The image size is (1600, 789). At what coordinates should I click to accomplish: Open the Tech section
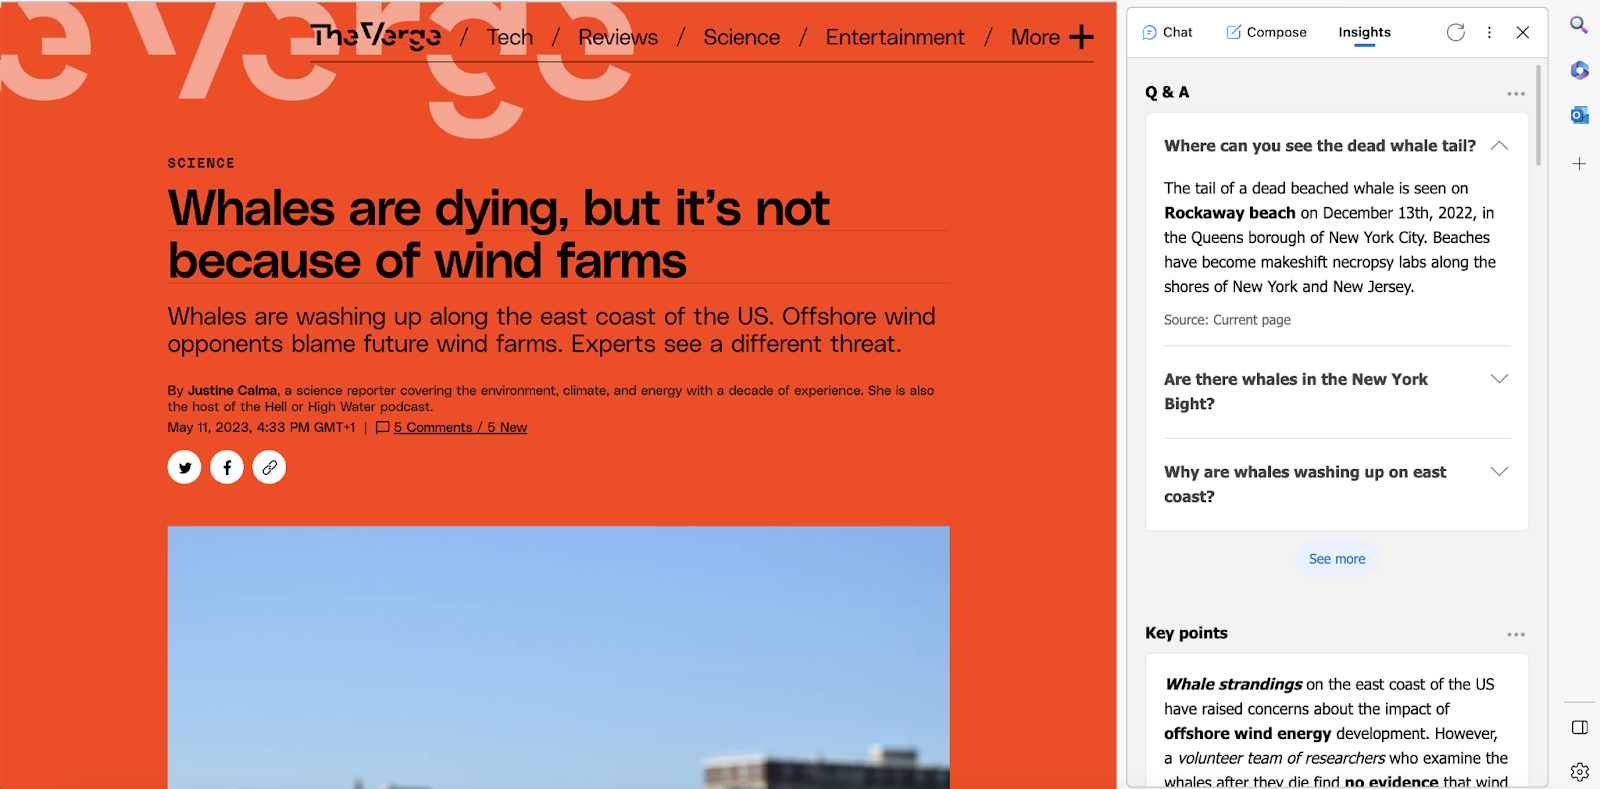[510, 37]
